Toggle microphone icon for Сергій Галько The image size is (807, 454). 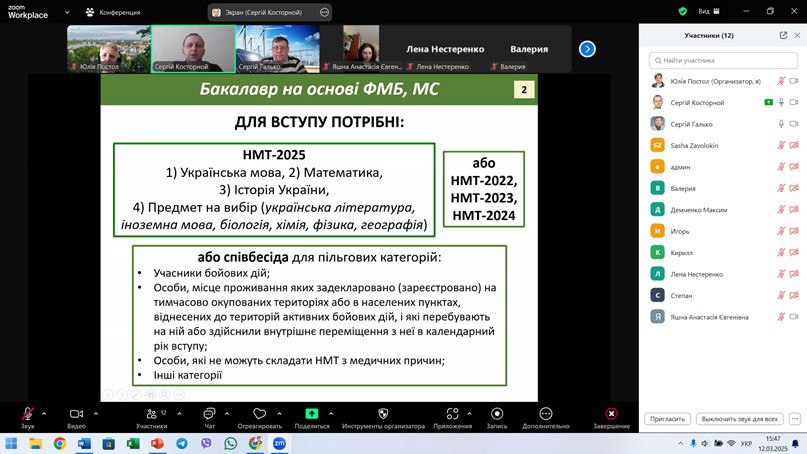pos(781,124)
